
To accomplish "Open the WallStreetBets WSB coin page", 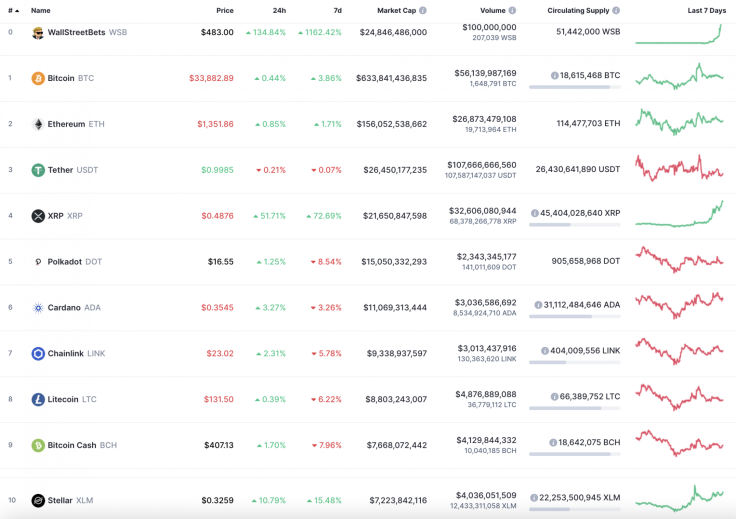I will [x=87, y=32].
